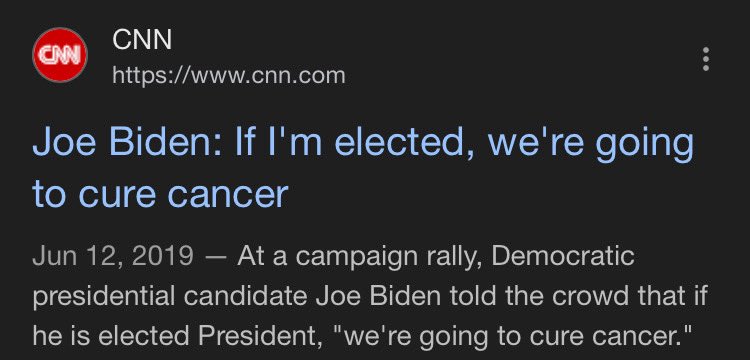This screenshot has width=750, height=360.
Task: Click the 'to cure cancer' headline line
Action: 160,193
